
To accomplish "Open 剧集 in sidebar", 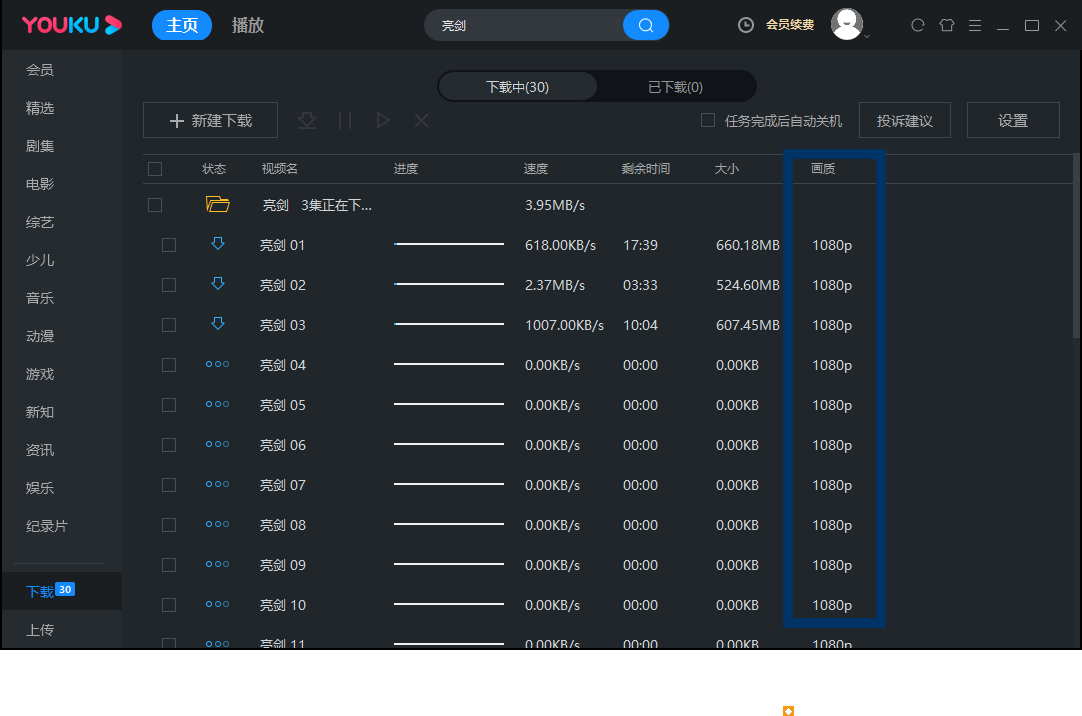I will point(39,146).
